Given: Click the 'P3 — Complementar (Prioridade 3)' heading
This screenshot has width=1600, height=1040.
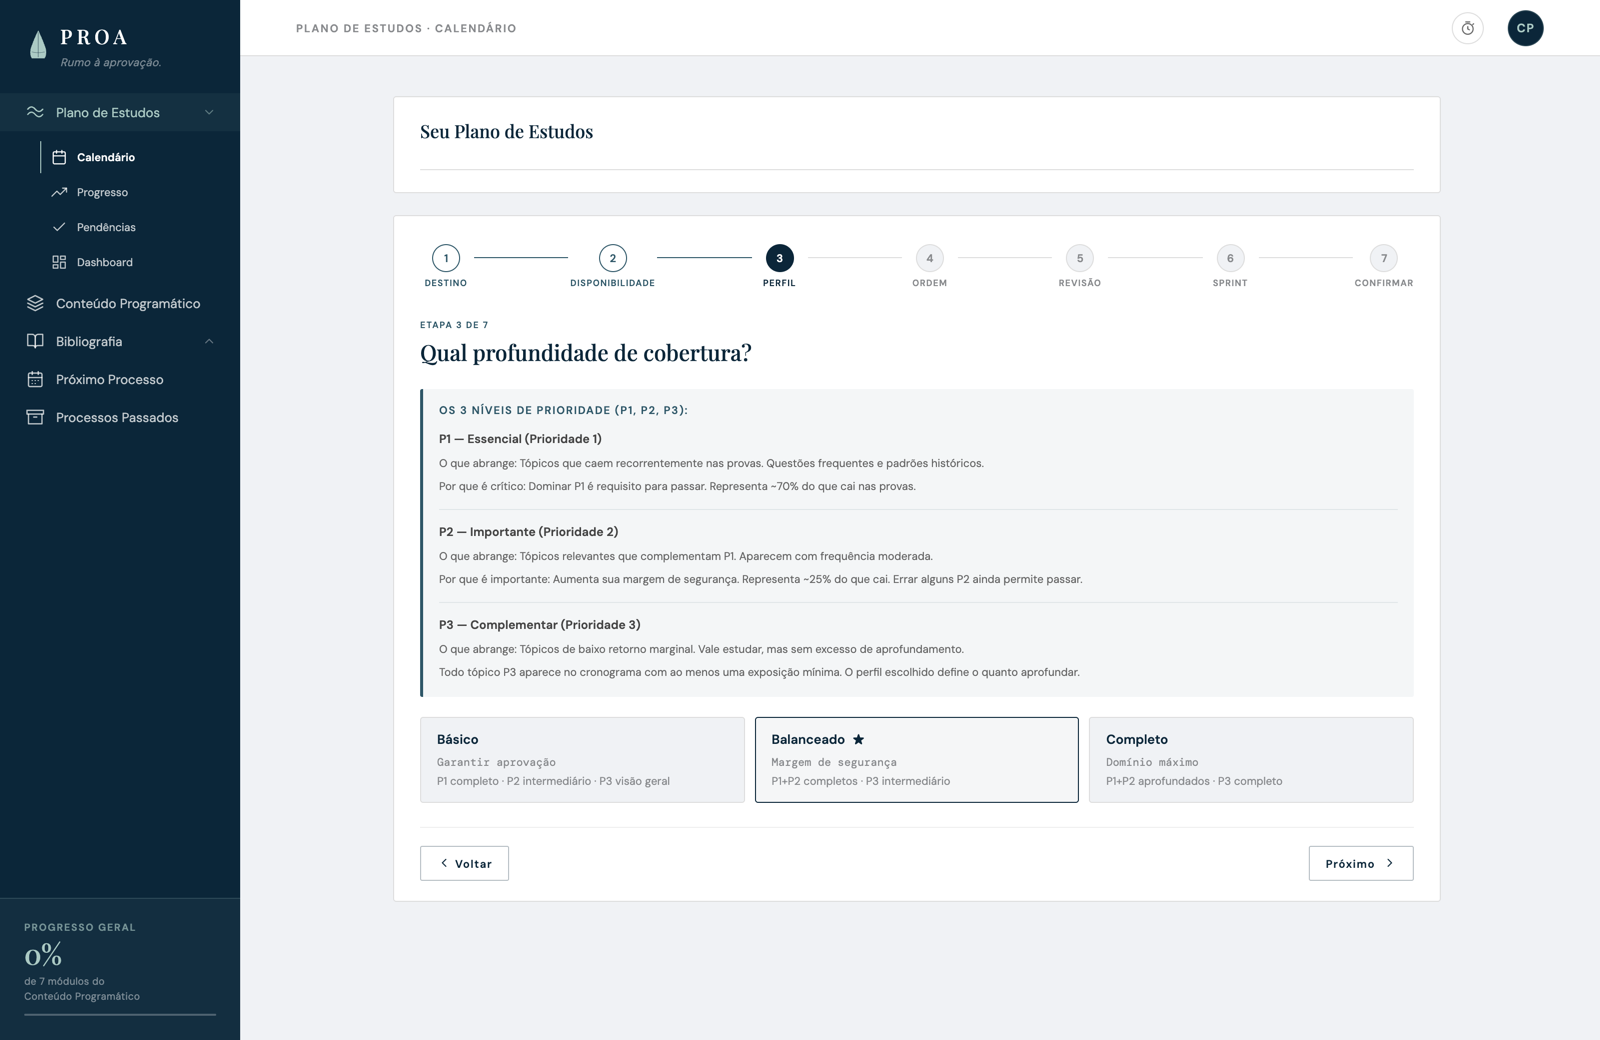Looking at the screenshot, I should point(540,625).
